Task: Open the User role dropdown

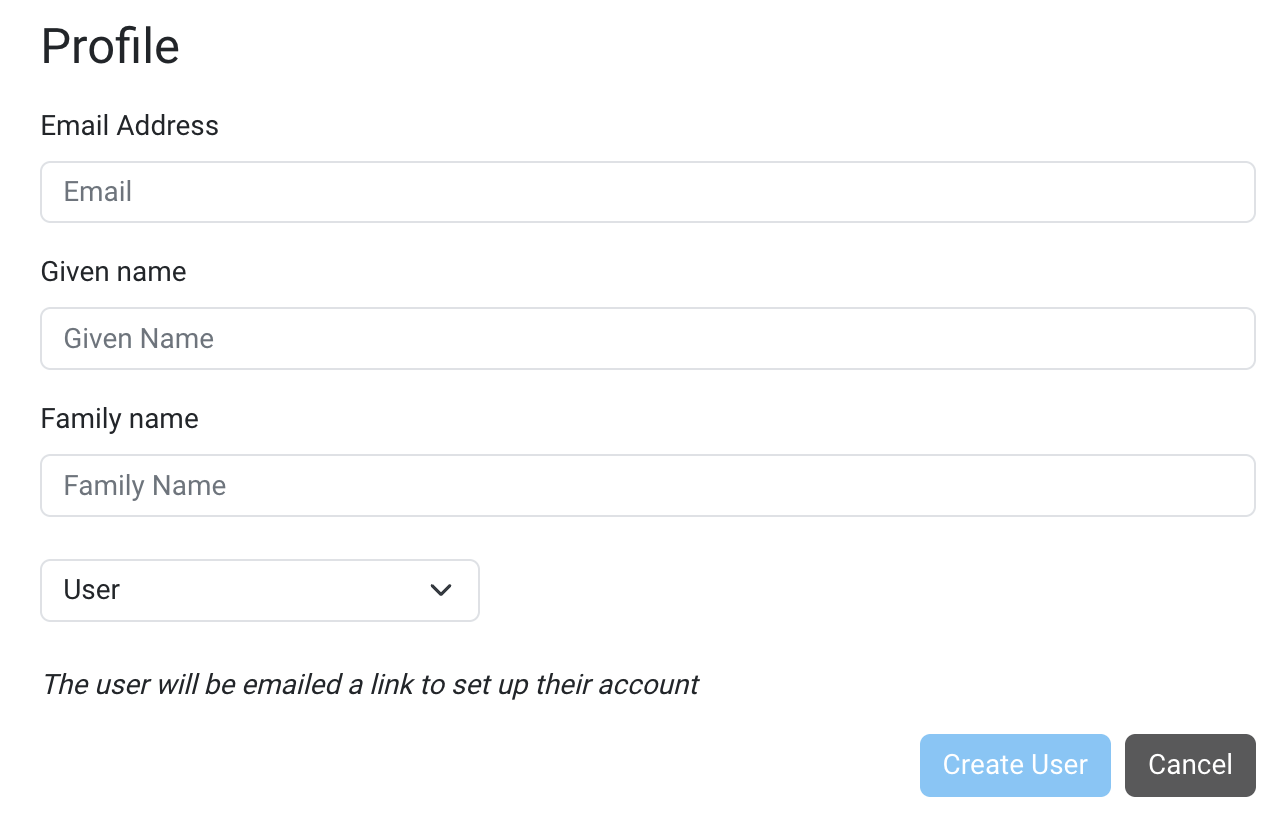Action: point(259,590)
